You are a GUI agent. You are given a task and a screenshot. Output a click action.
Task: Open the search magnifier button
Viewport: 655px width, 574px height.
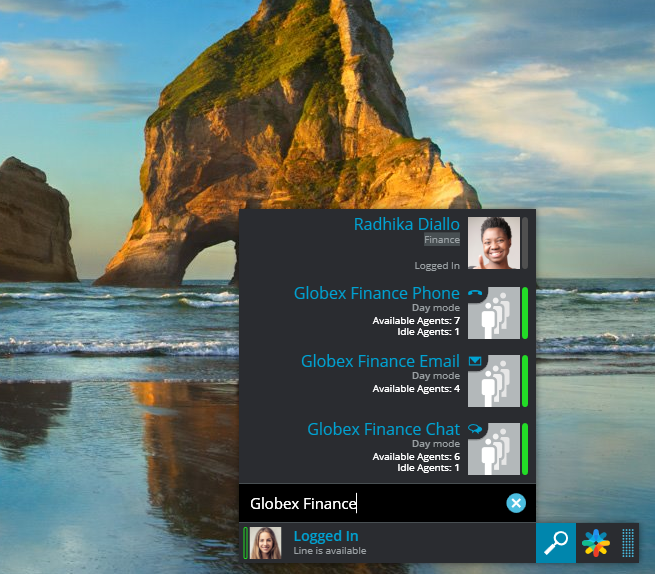[556, 543]
